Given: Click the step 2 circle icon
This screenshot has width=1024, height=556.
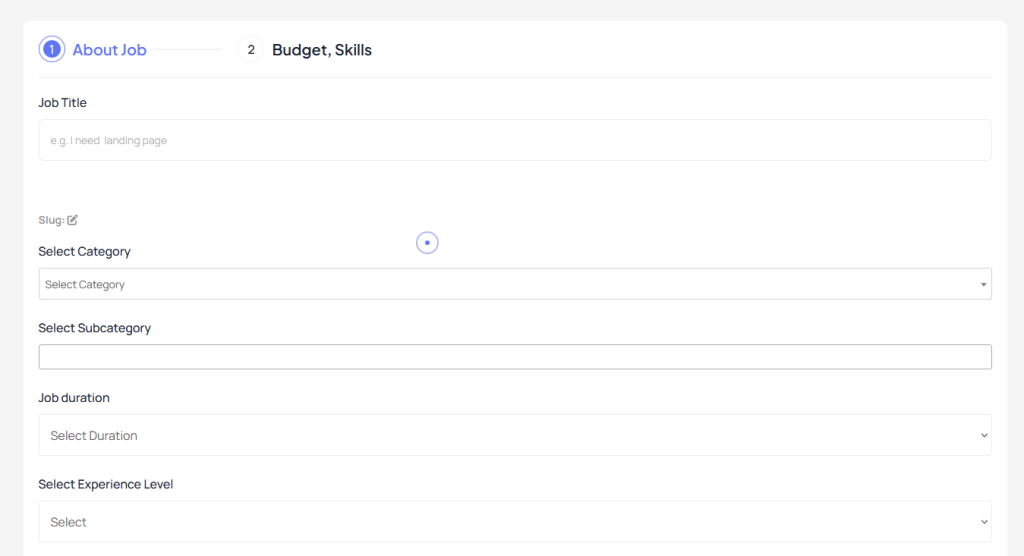Looking at the screenshot, I should [251, 50].
